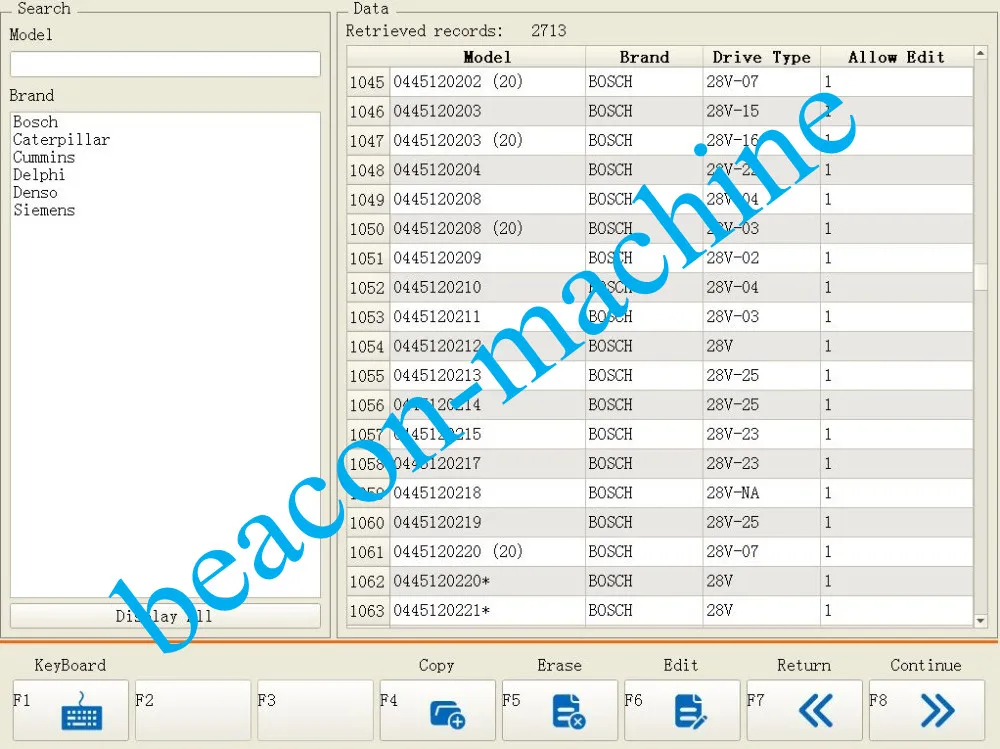1000x749 pixels.
Task: Select row 1046 model 0445120203
Action: coord(660,111)
